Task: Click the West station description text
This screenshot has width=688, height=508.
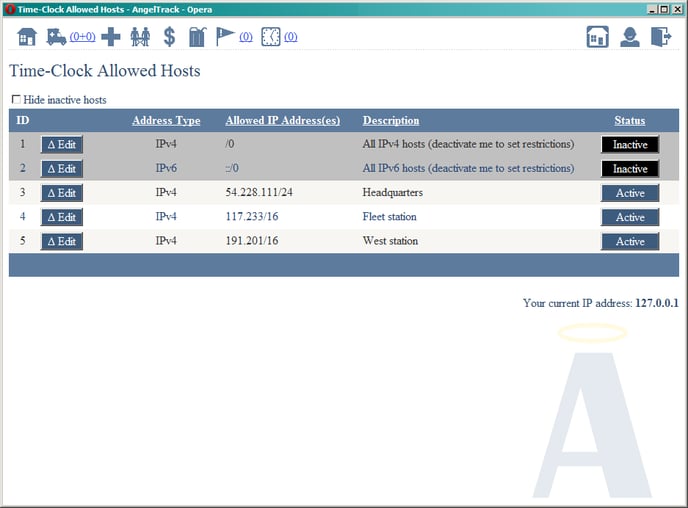Action: [x=390, y=240]
